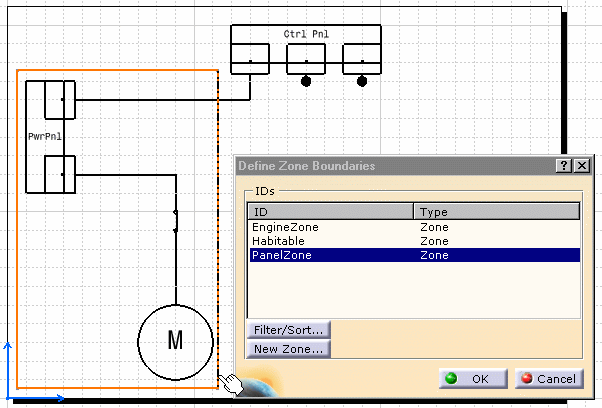This screenshot has width=602, height=408.
Task: Close the Define Zone Boundaries dialog
Action: [581, 166]
